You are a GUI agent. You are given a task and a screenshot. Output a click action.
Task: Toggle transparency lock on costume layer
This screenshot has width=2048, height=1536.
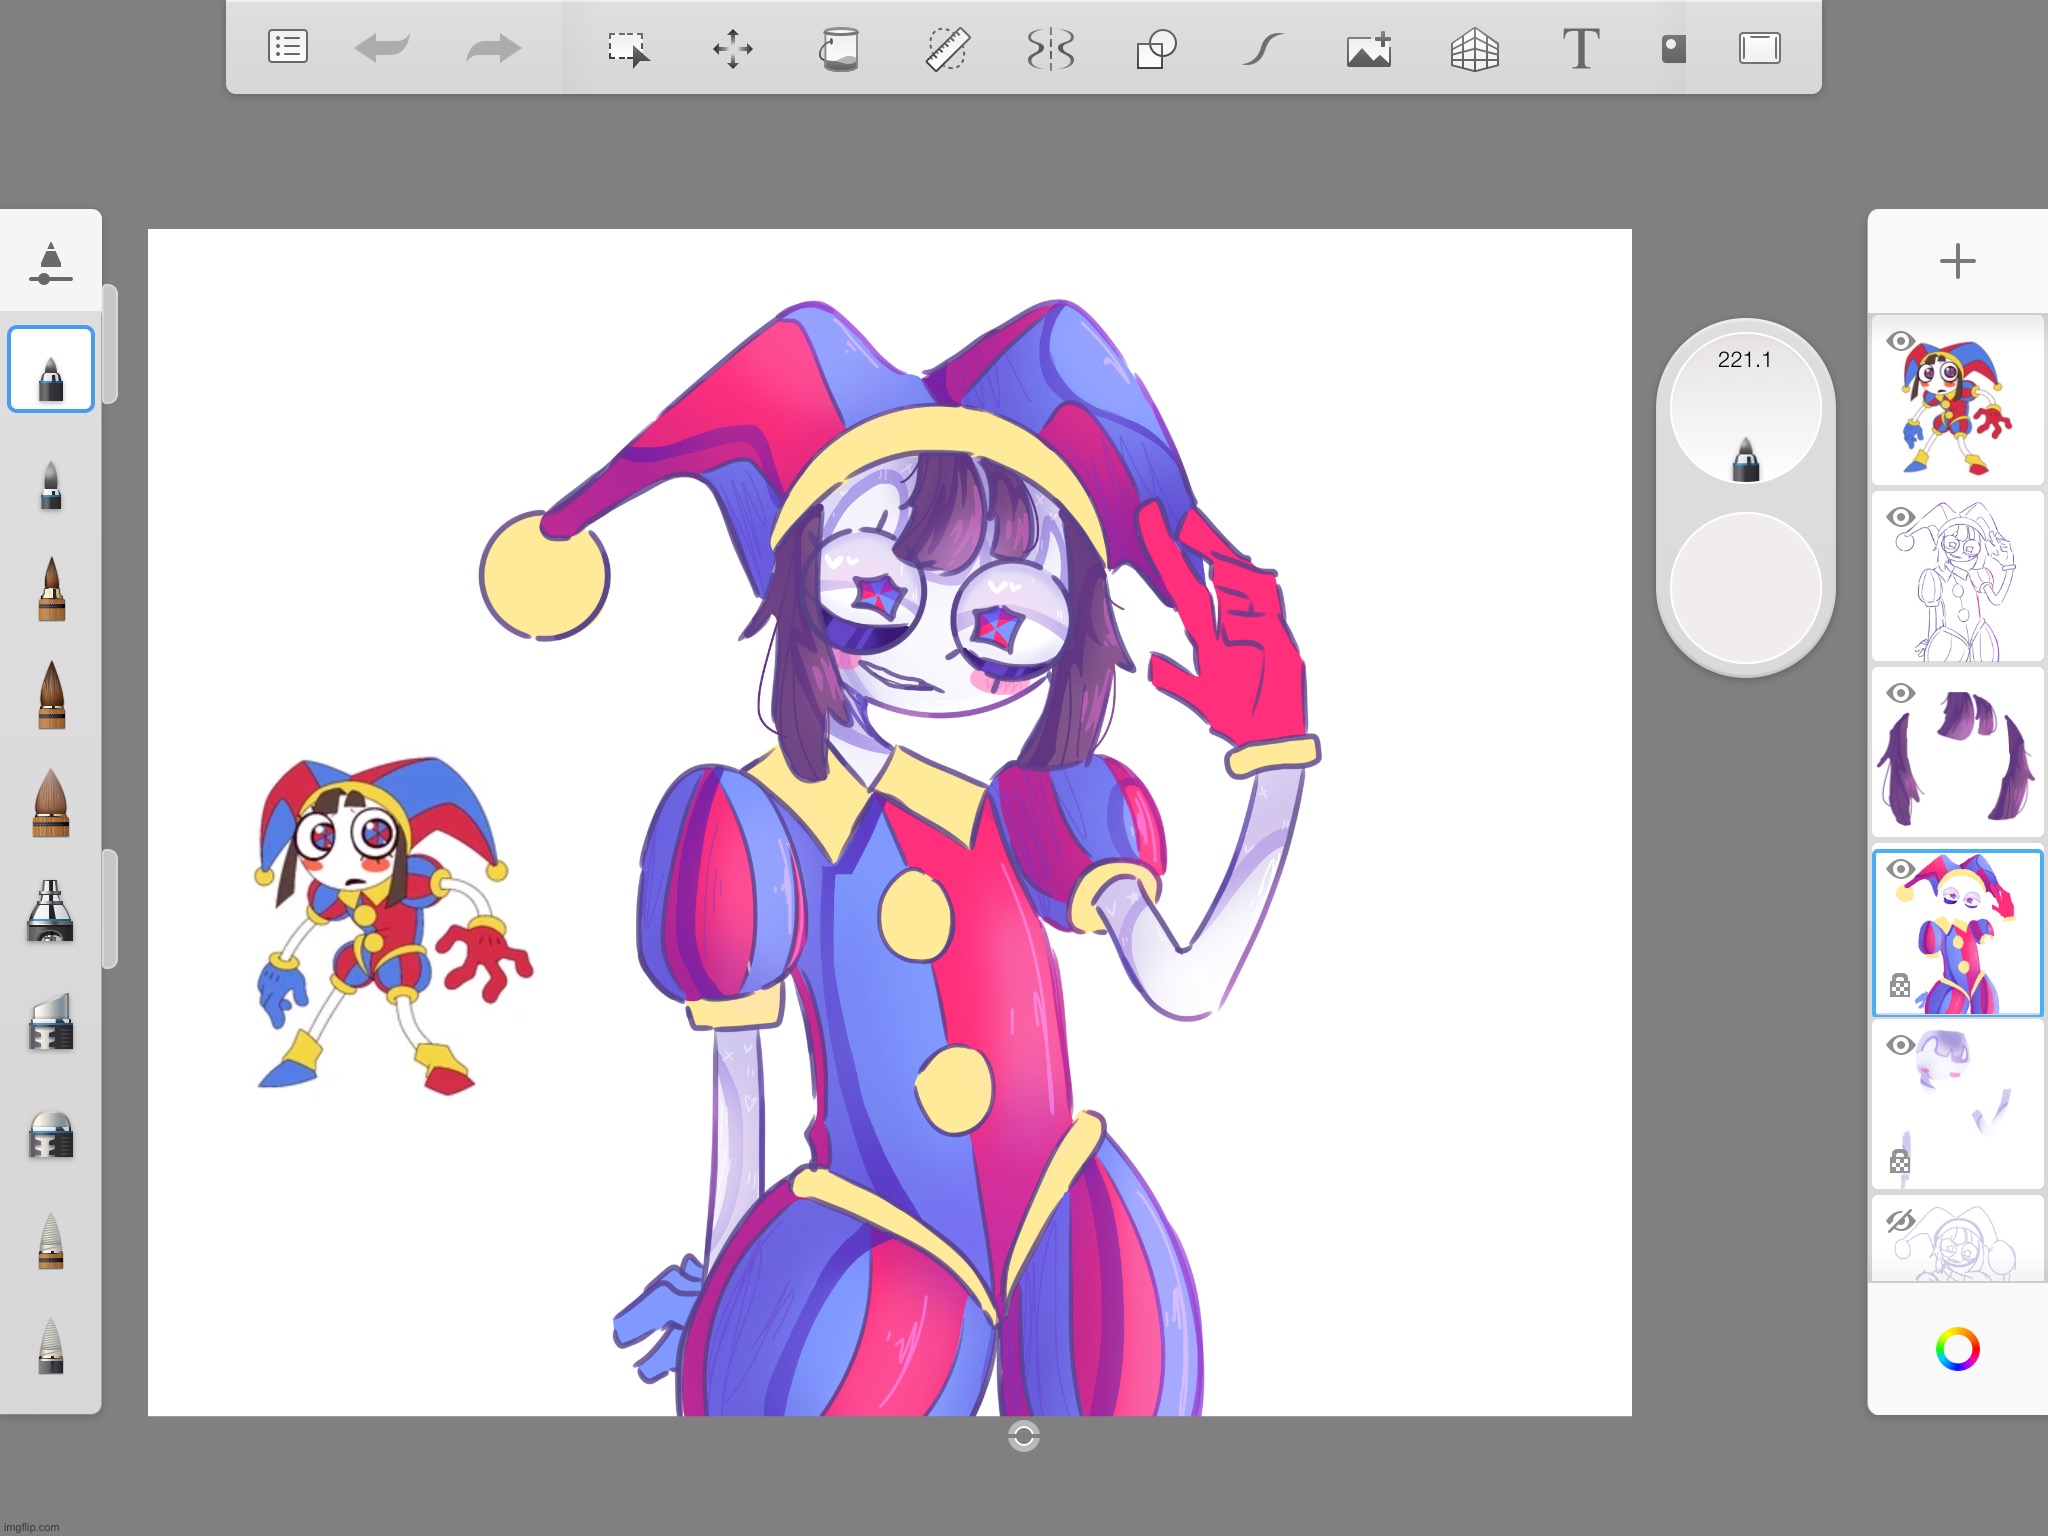(1900, 986)
